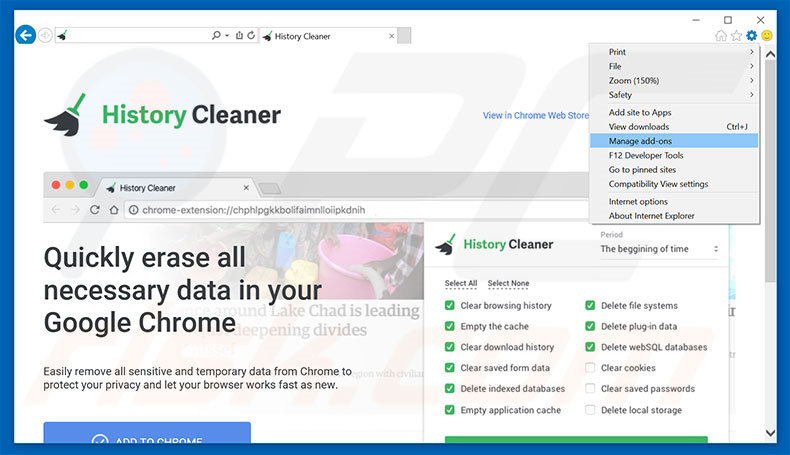The image size is (790, 455).
Task: Expand the Zoom (150%) submenu
Action: coord(675,81)
